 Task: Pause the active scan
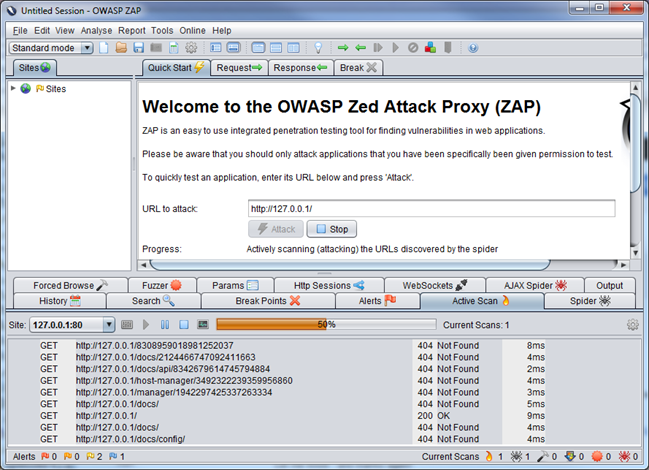[x=165, y=325]
